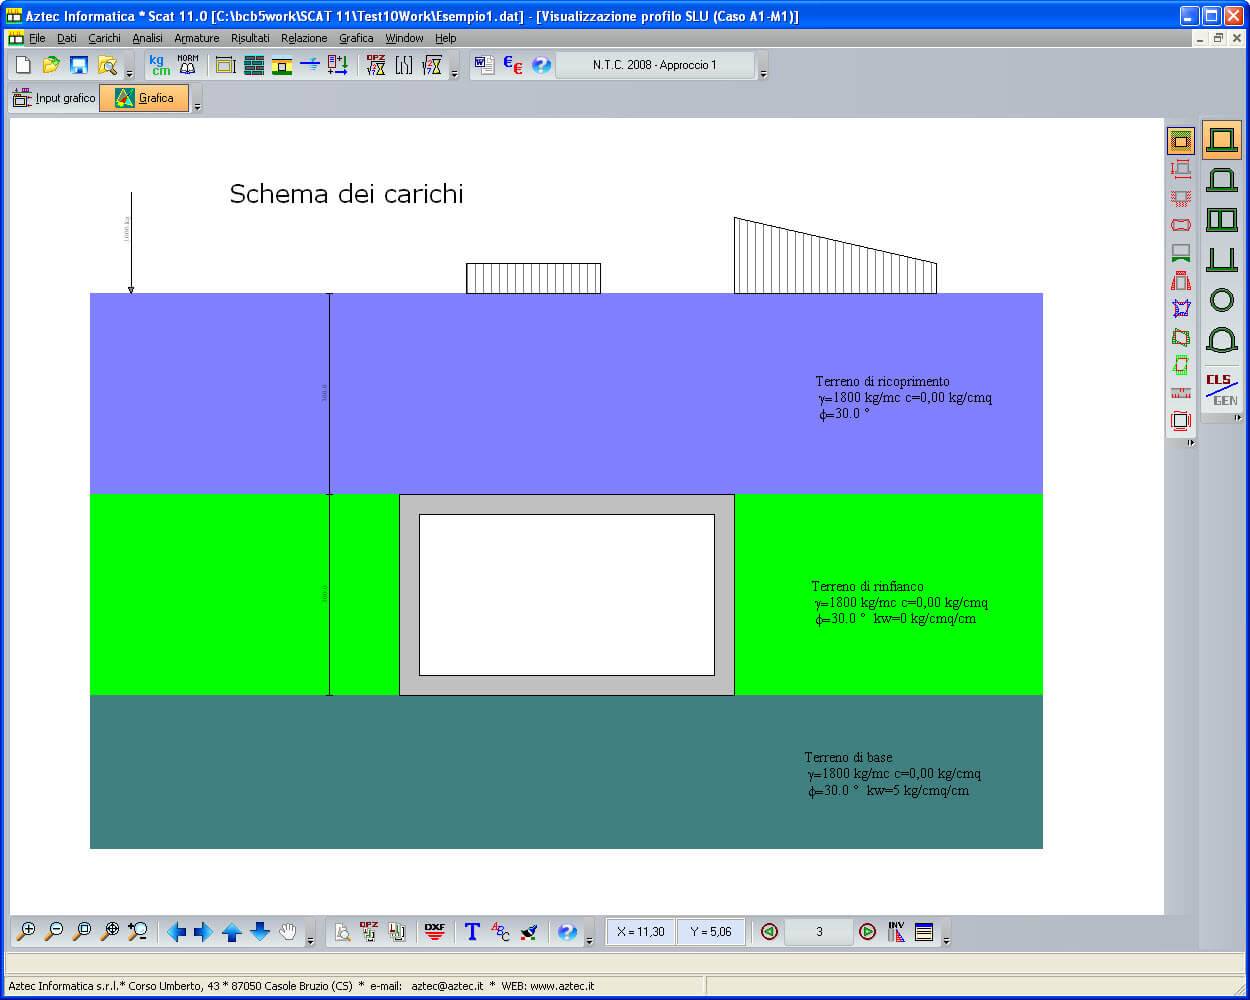This screenshot has height=1000, width=1250.
Task: Expand the file toolbar overflow arrow
Action: pos(129,74)
